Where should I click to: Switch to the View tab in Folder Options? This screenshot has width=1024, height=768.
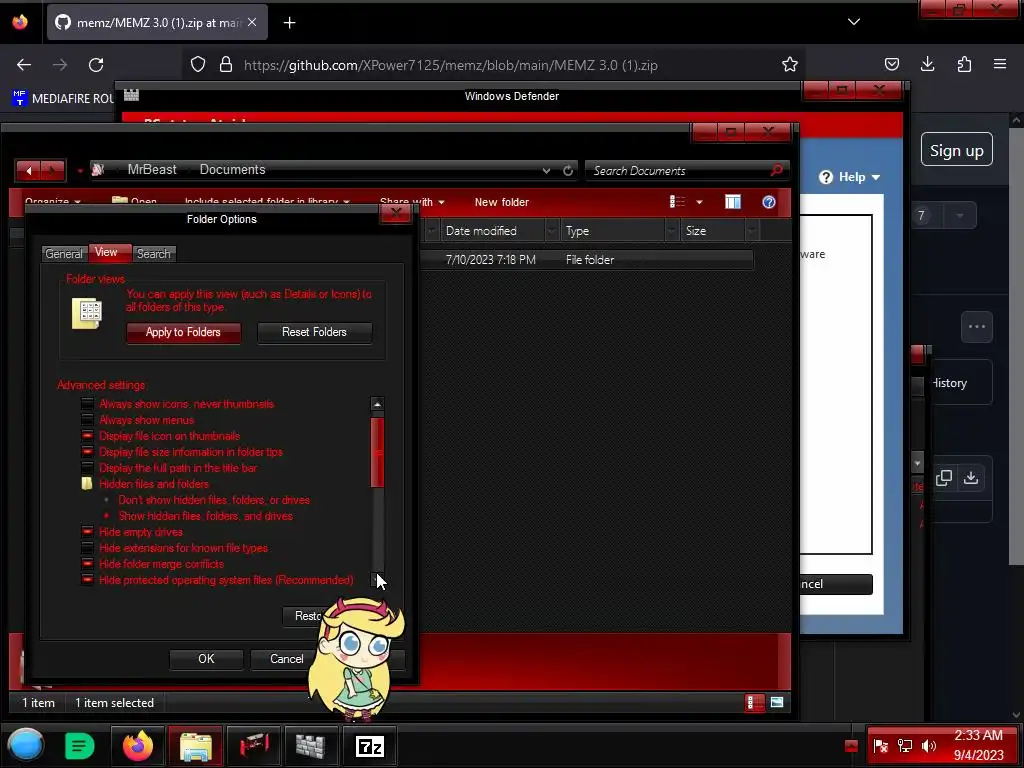pyautogui.click(x=109, y=252)
